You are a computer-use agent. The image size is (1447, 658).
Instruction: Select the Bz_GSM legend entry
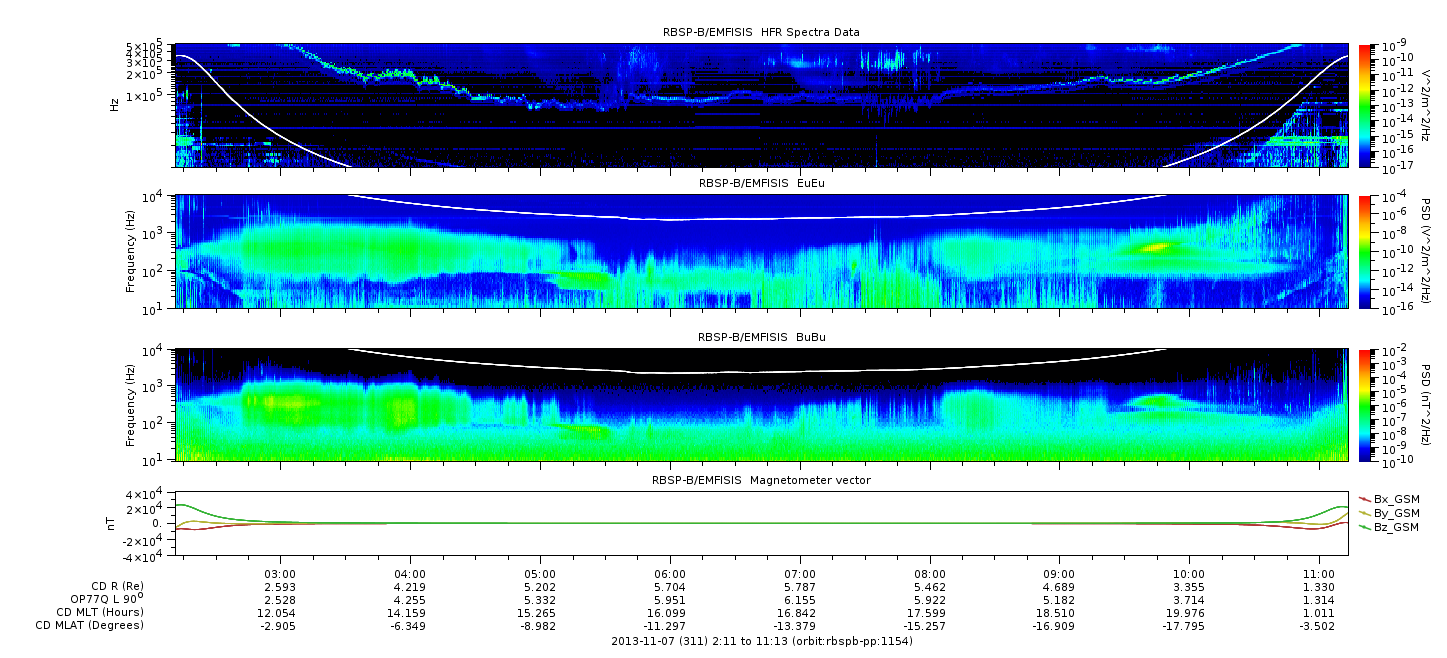coord(1389,527)
